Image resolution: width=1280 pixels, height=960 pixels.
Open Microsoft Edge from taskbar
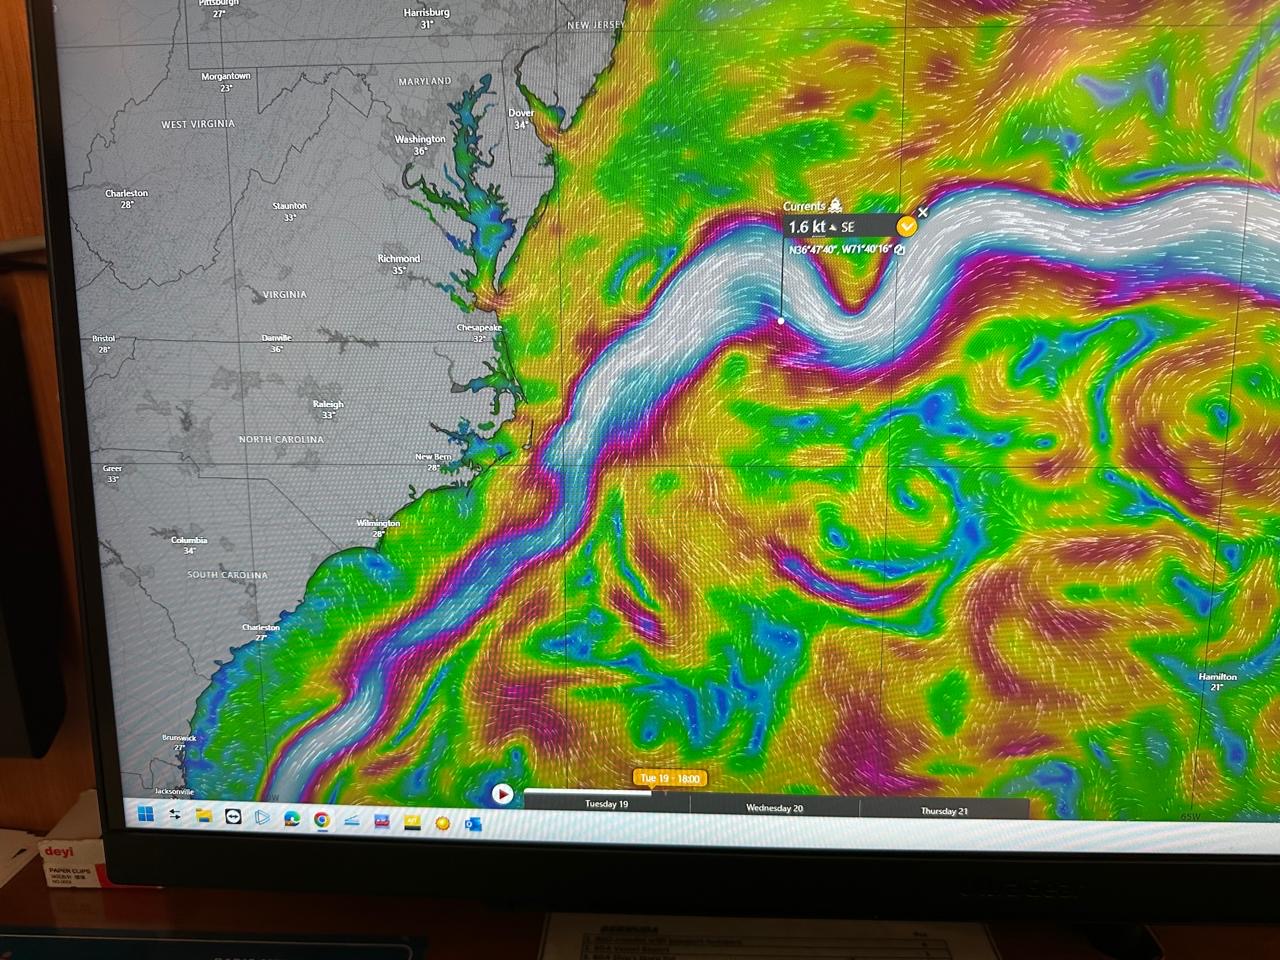click(292, 818)
